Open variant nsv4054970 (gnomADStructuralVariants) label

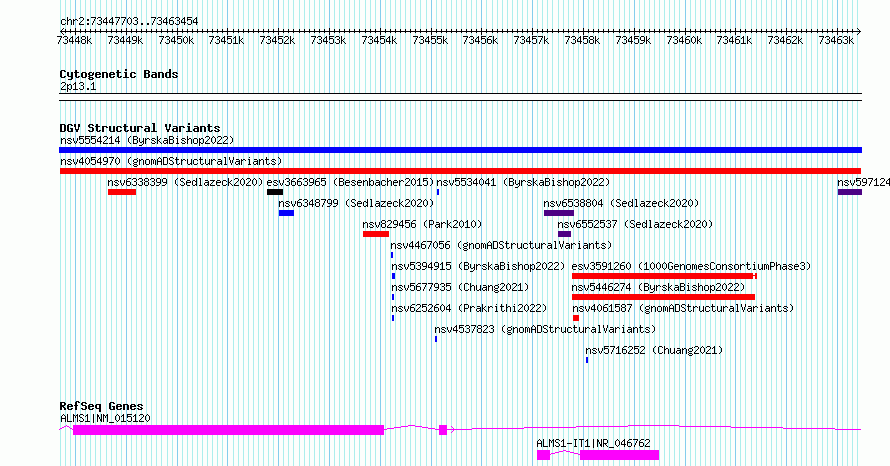[x=171, y=161]
